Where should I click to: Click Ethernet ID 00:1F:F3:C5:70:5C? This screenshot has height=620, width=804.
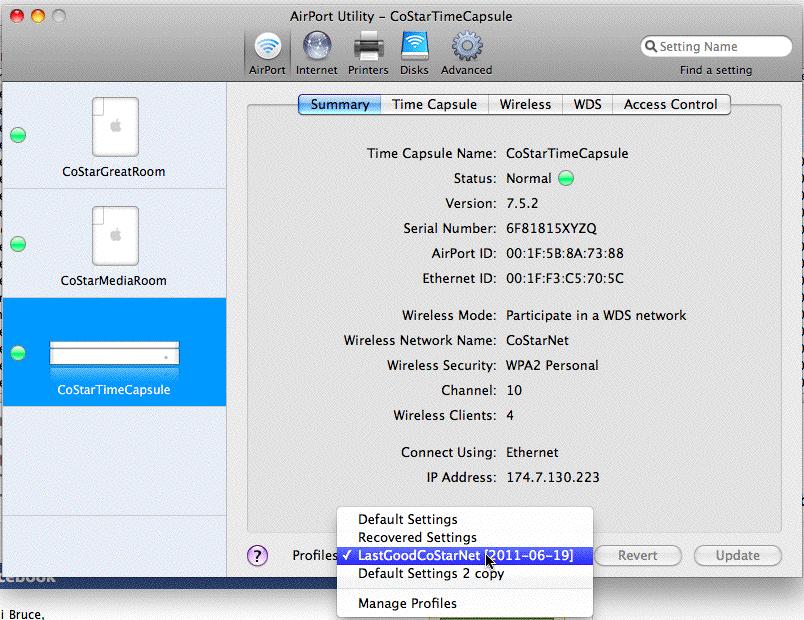pyautogui.click(x=565, y=278)
